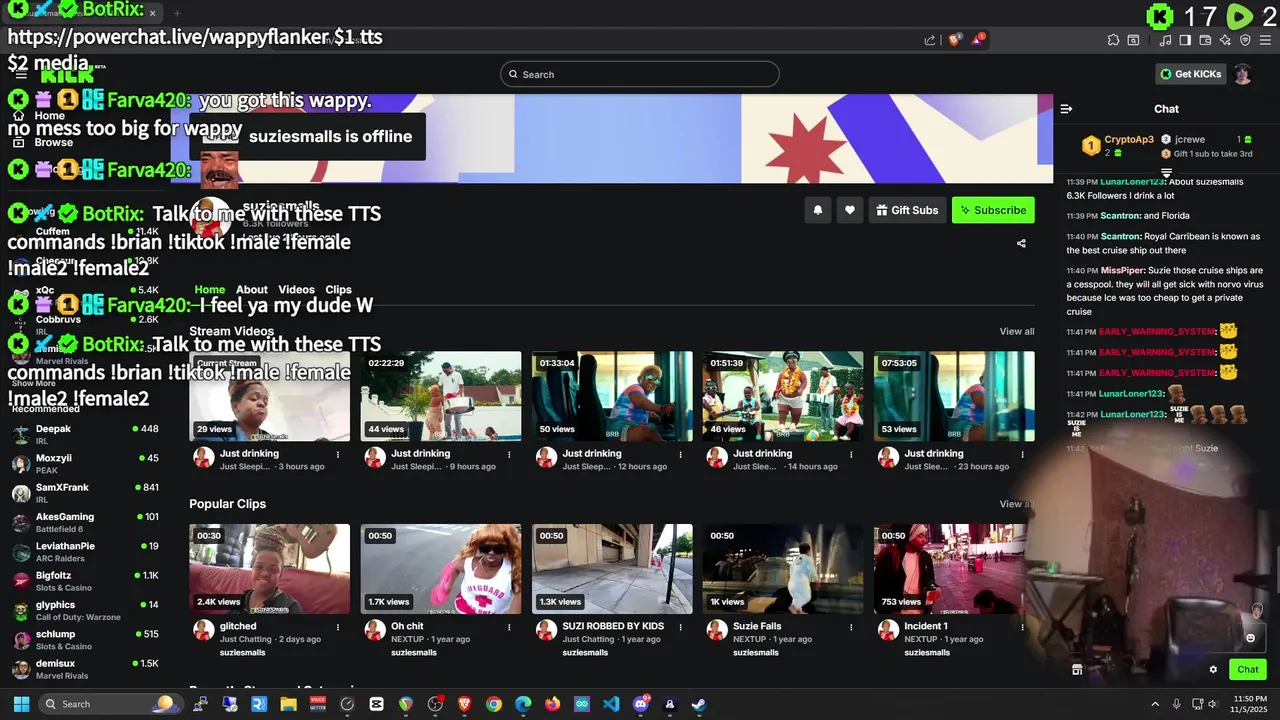Open the user profile avatar at top right
The height and width of the screenshot is (720, 1280).
tap(1243, 74)
